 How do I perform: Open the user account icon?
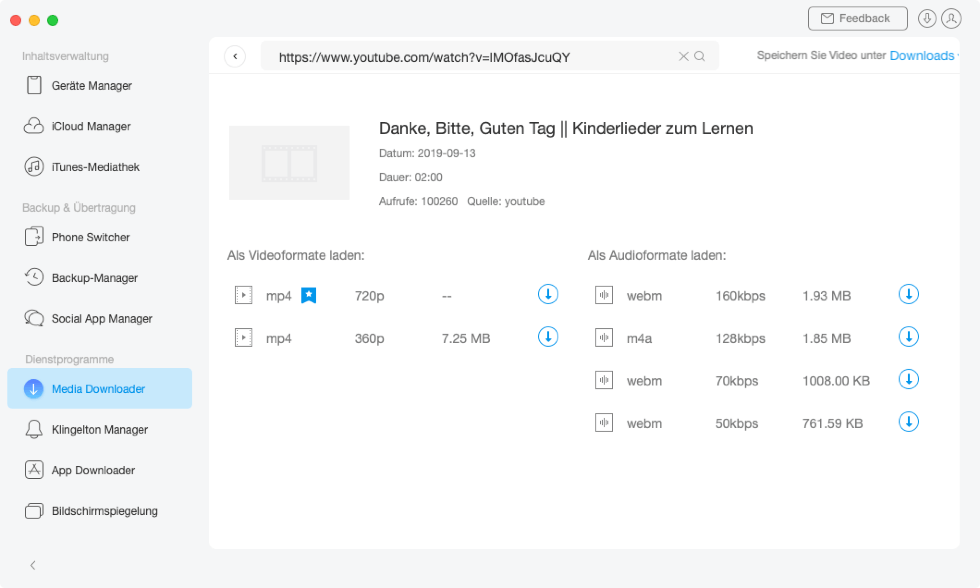pyautogui.click(x=951, y=19)
